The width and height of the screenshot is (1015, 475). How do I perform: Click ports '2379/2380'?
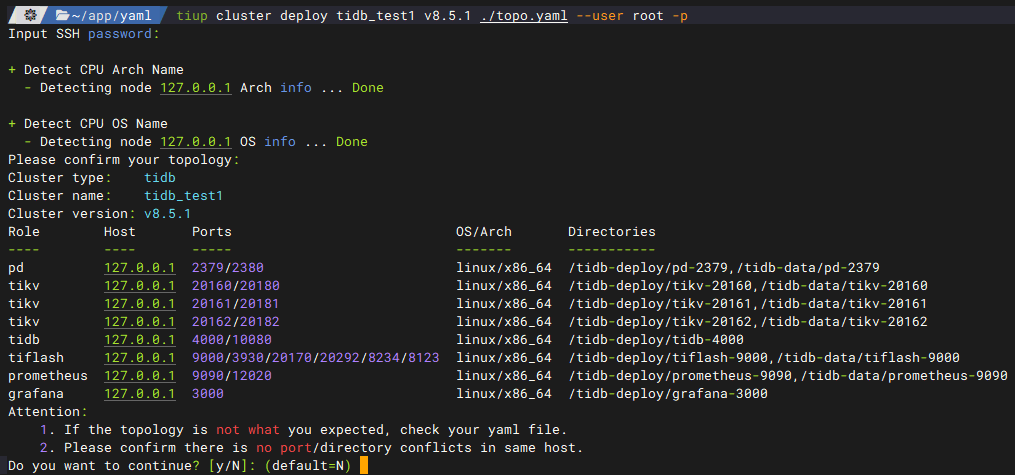(228, 268)
